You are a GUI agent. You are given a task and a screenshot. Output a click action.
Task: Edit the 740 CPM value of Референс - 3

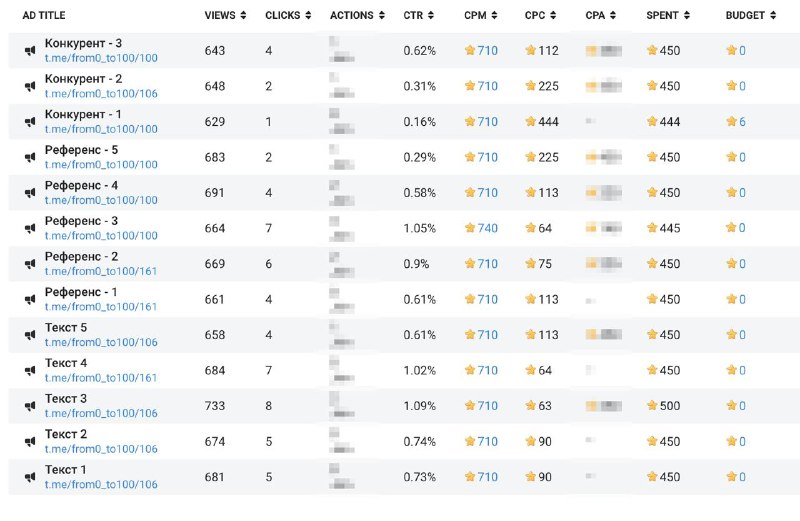pos(487,228)
